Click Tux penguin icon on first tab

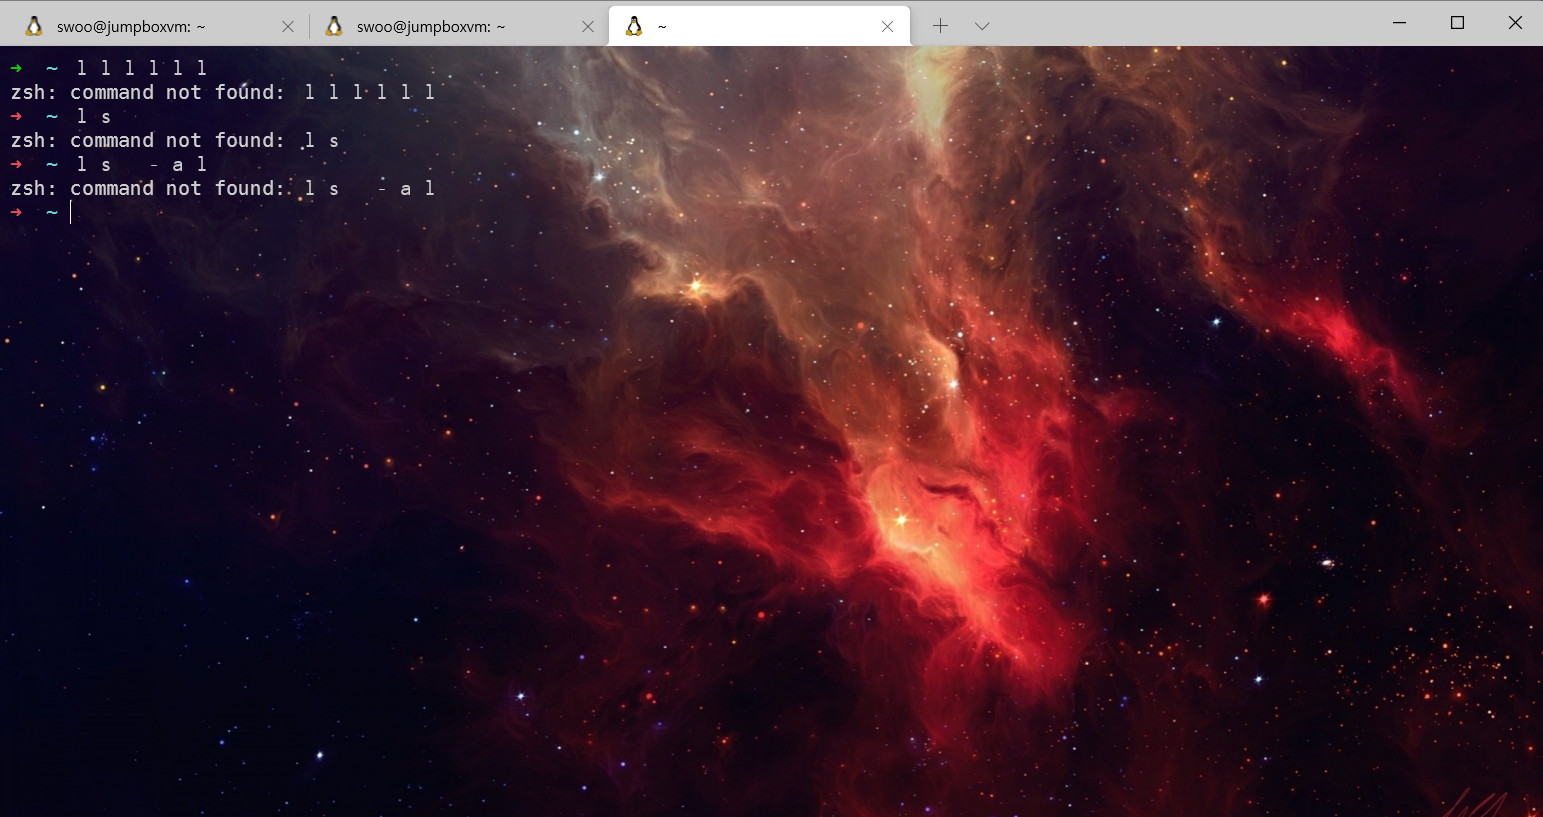(x=34, y=27)
